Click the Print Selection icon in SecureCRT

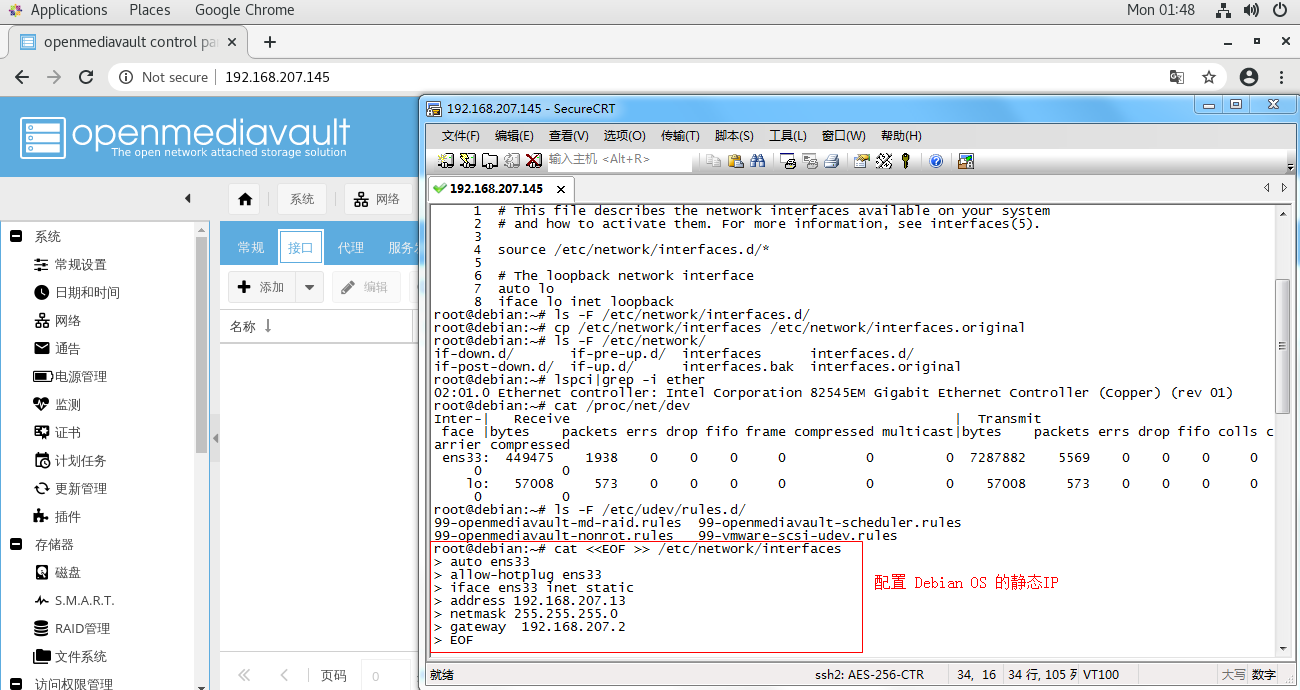[x=809, y=160]
